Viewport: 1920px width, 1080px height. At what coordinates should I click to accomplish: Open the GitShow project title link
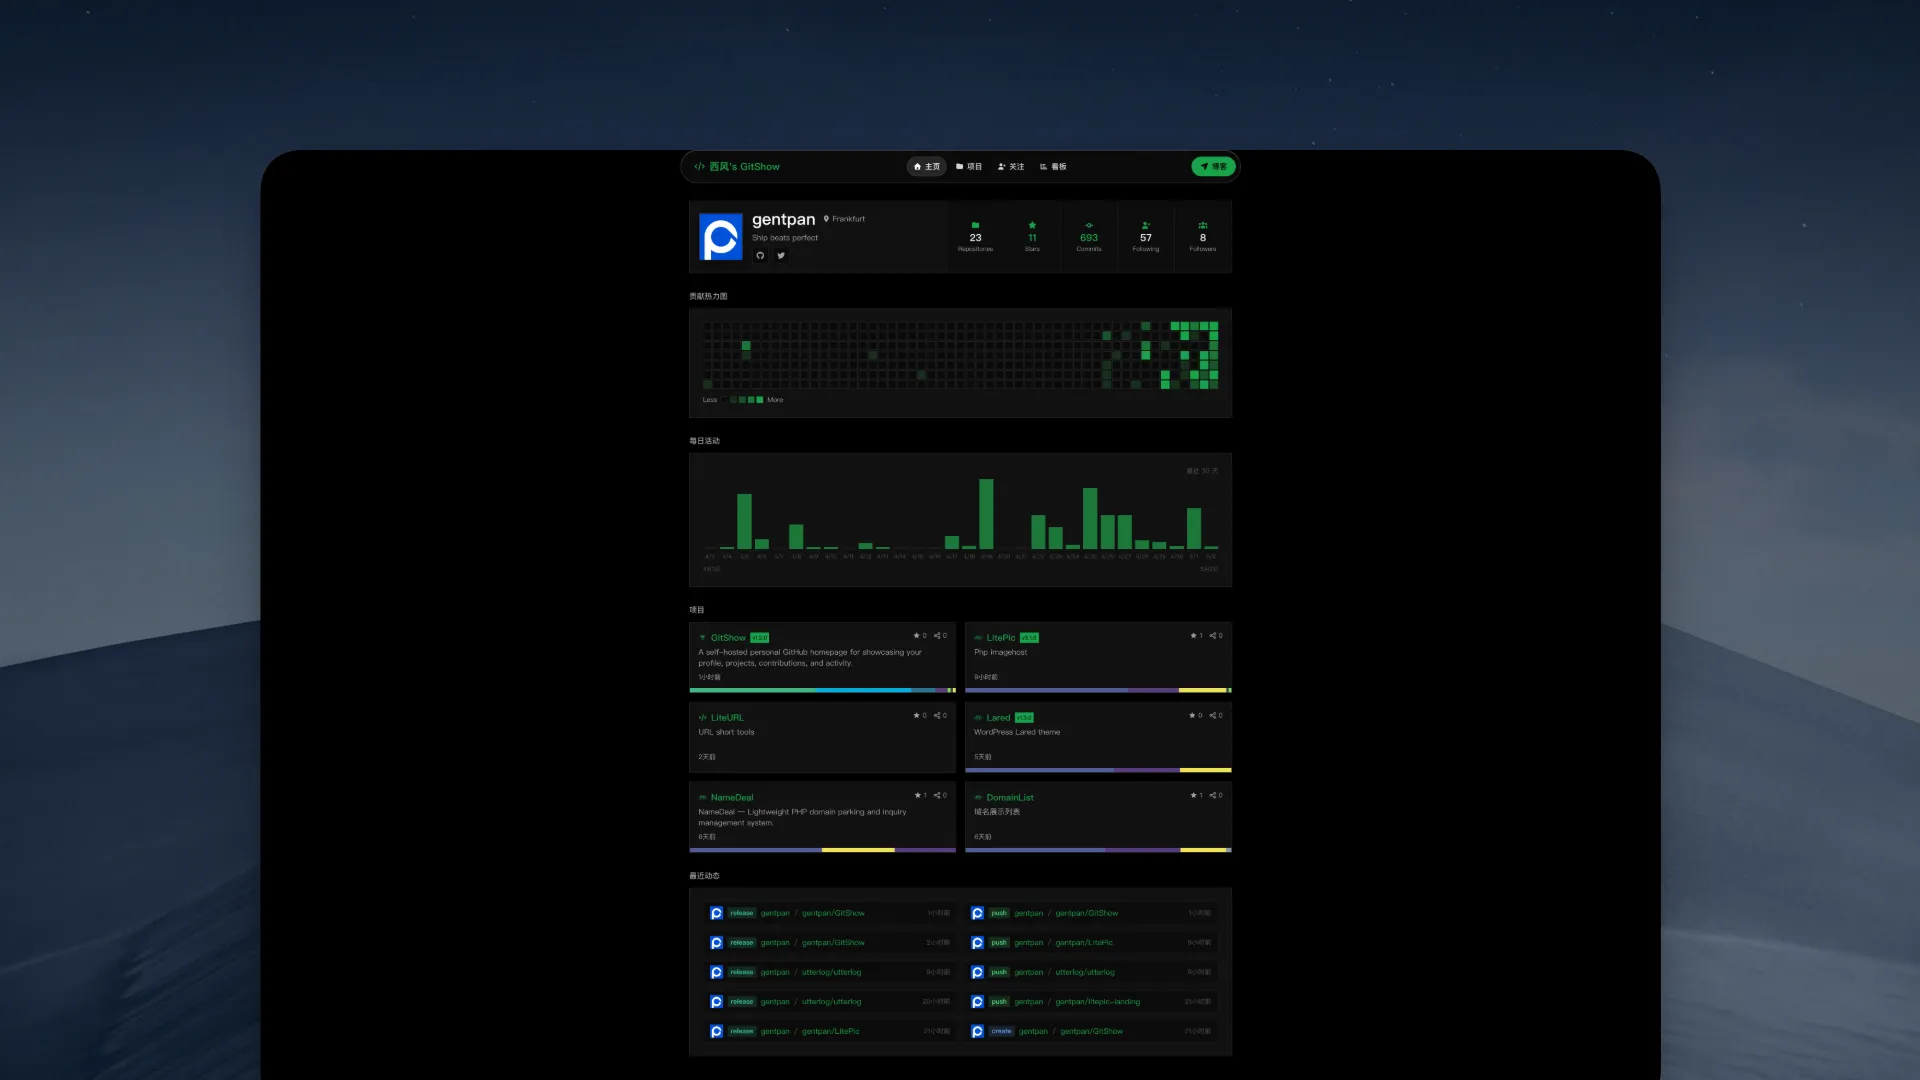[x=728, y=638]
